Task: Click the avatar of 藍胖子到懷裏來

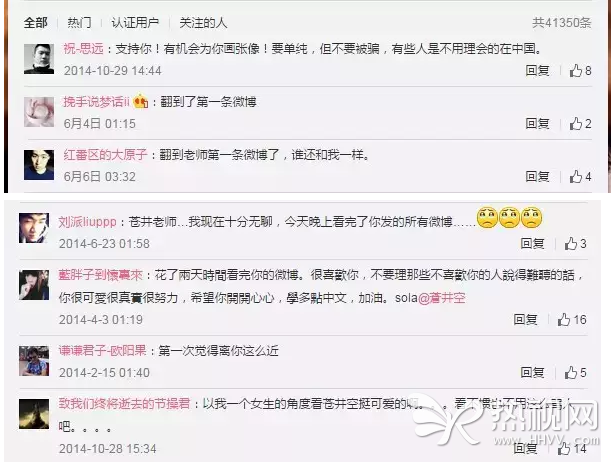Action: pos(34,285)
